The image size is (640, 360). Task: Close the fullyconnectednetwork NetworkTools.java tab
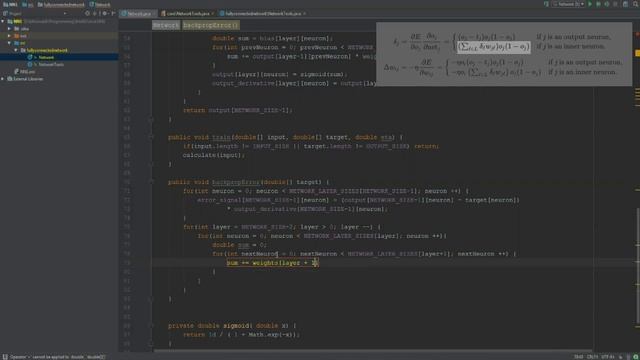coord(304,13)
